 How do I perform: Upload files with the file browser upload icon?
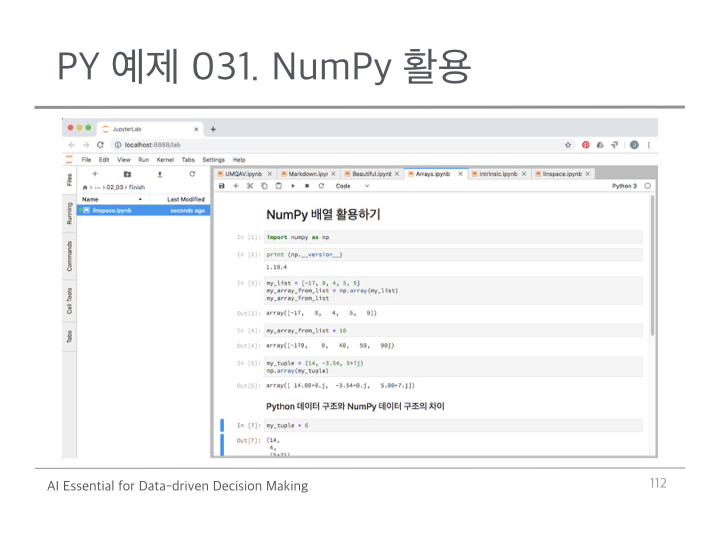160,174
